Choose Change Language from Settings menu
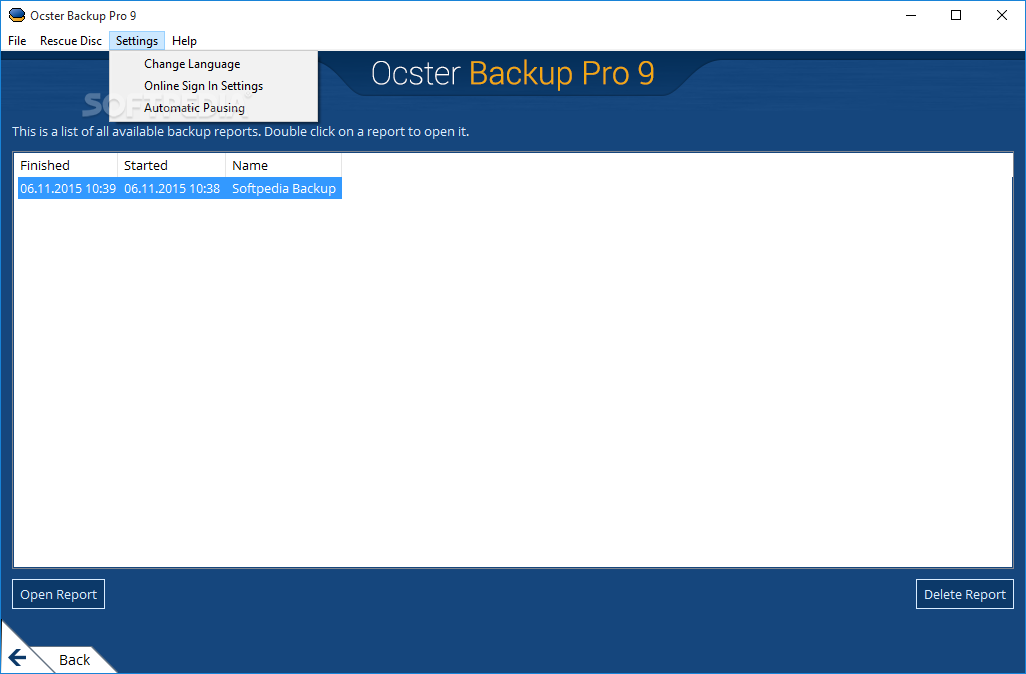This screenshot has height=674, width=1026. pos(213,64)
